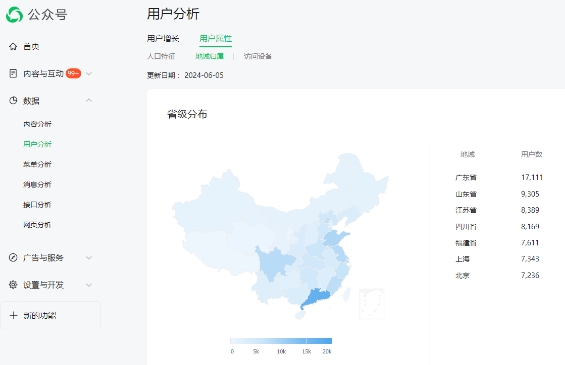
Task: Open the 人口特征 sub-tab
Action: point(161,56)
